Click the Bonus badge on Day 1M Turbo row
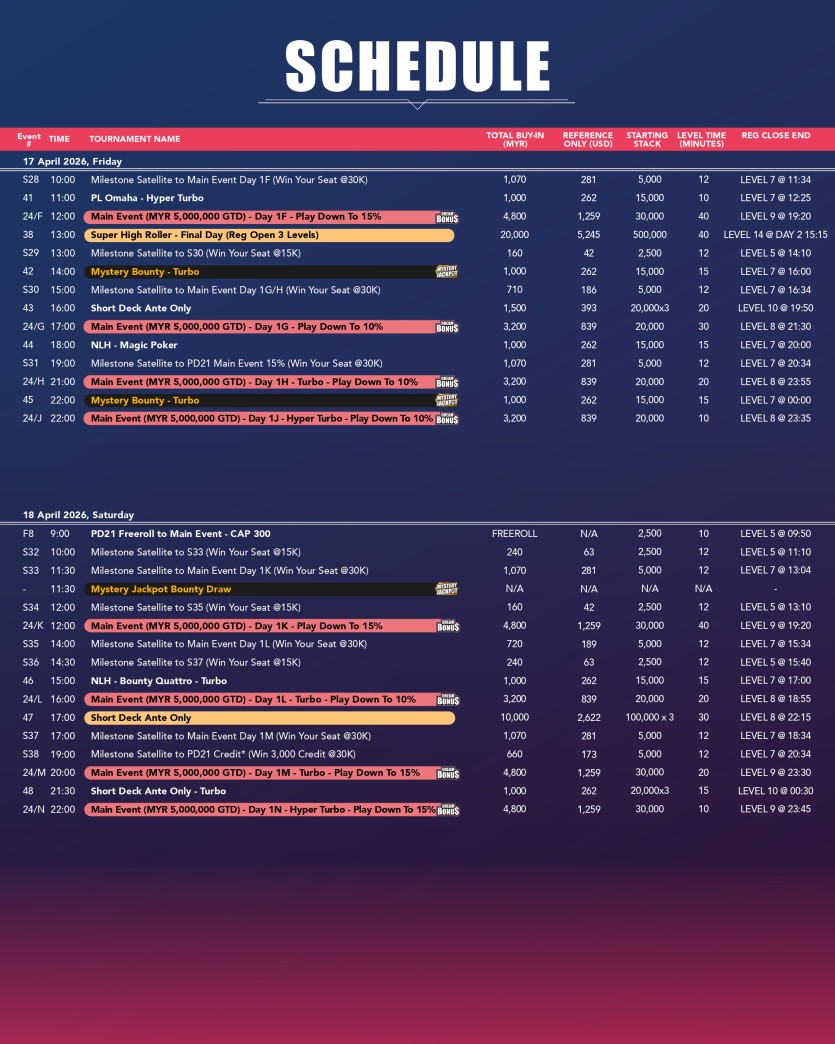 pyautogui.click(x=447, y=773)
